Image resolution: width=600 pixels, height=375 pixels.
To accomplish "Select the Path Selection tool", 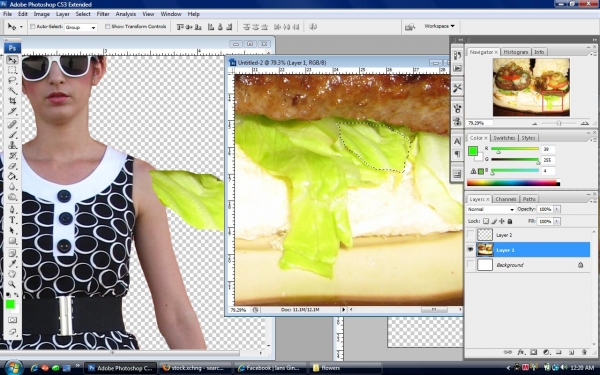I will coord(12,230).
